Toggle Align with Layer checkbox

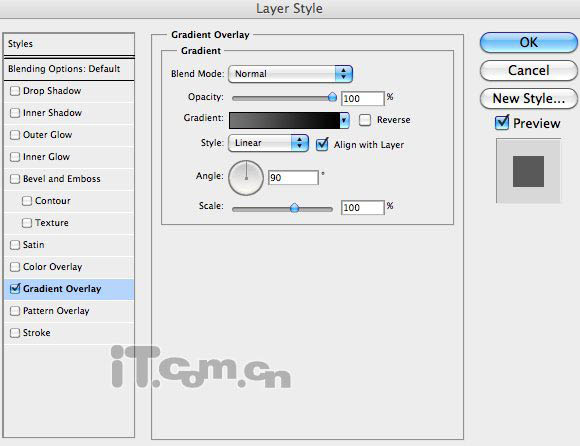[322, 144]
